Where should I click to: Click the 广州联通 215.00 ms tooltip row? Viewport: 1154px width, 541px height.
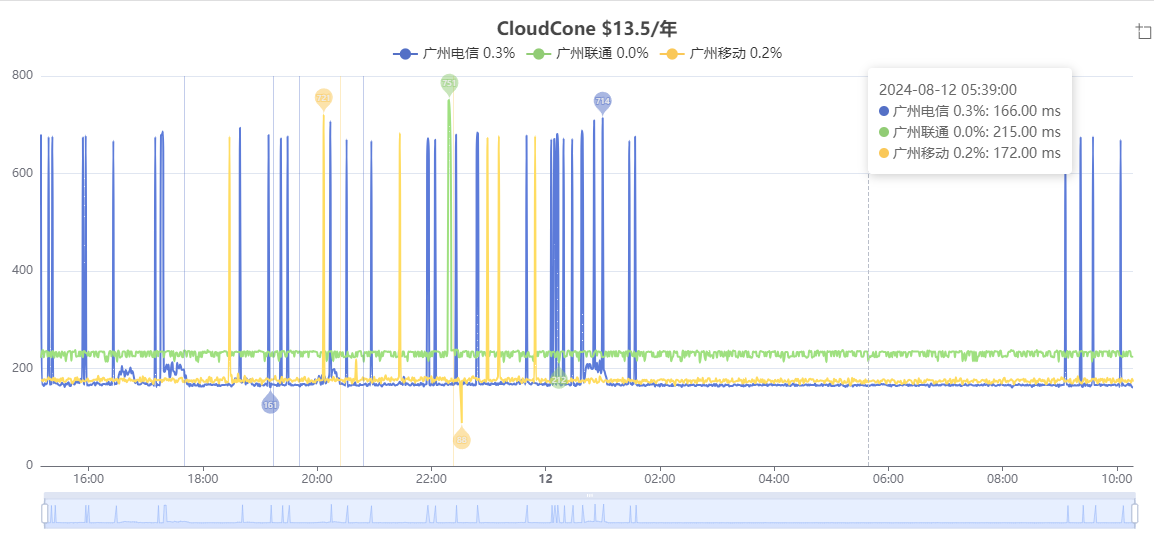point(969,132)
